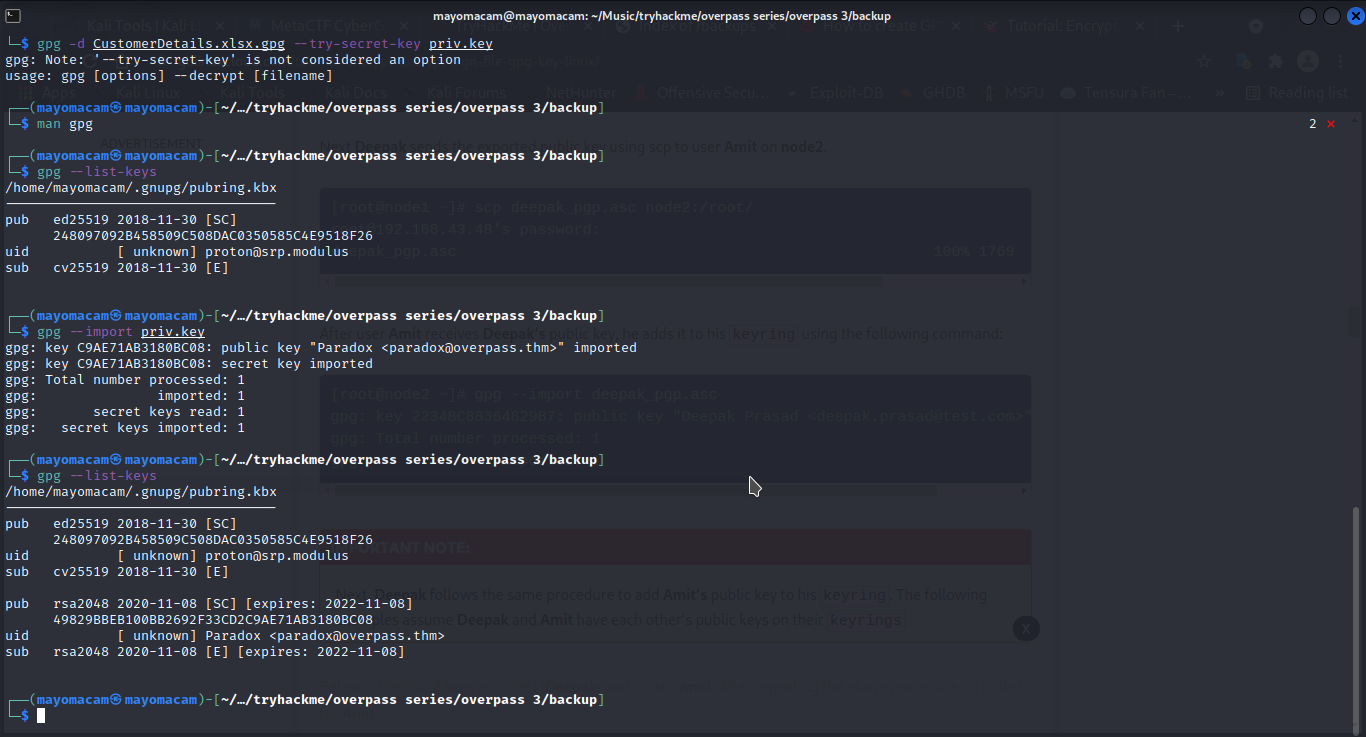Click the "gpg --import" command text
Image resolution: width=1366 pixels, height=737 pixels.
click(85, 332)
